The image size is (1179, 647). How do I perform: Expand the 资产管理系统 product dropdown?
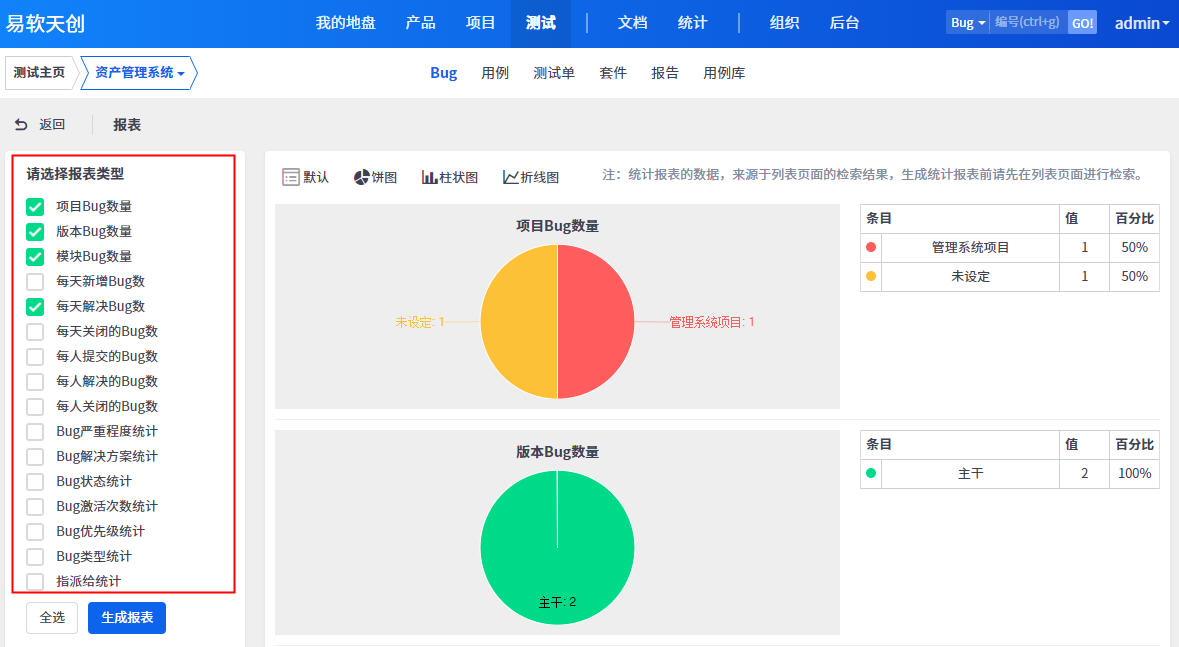[x=139, y=73]
